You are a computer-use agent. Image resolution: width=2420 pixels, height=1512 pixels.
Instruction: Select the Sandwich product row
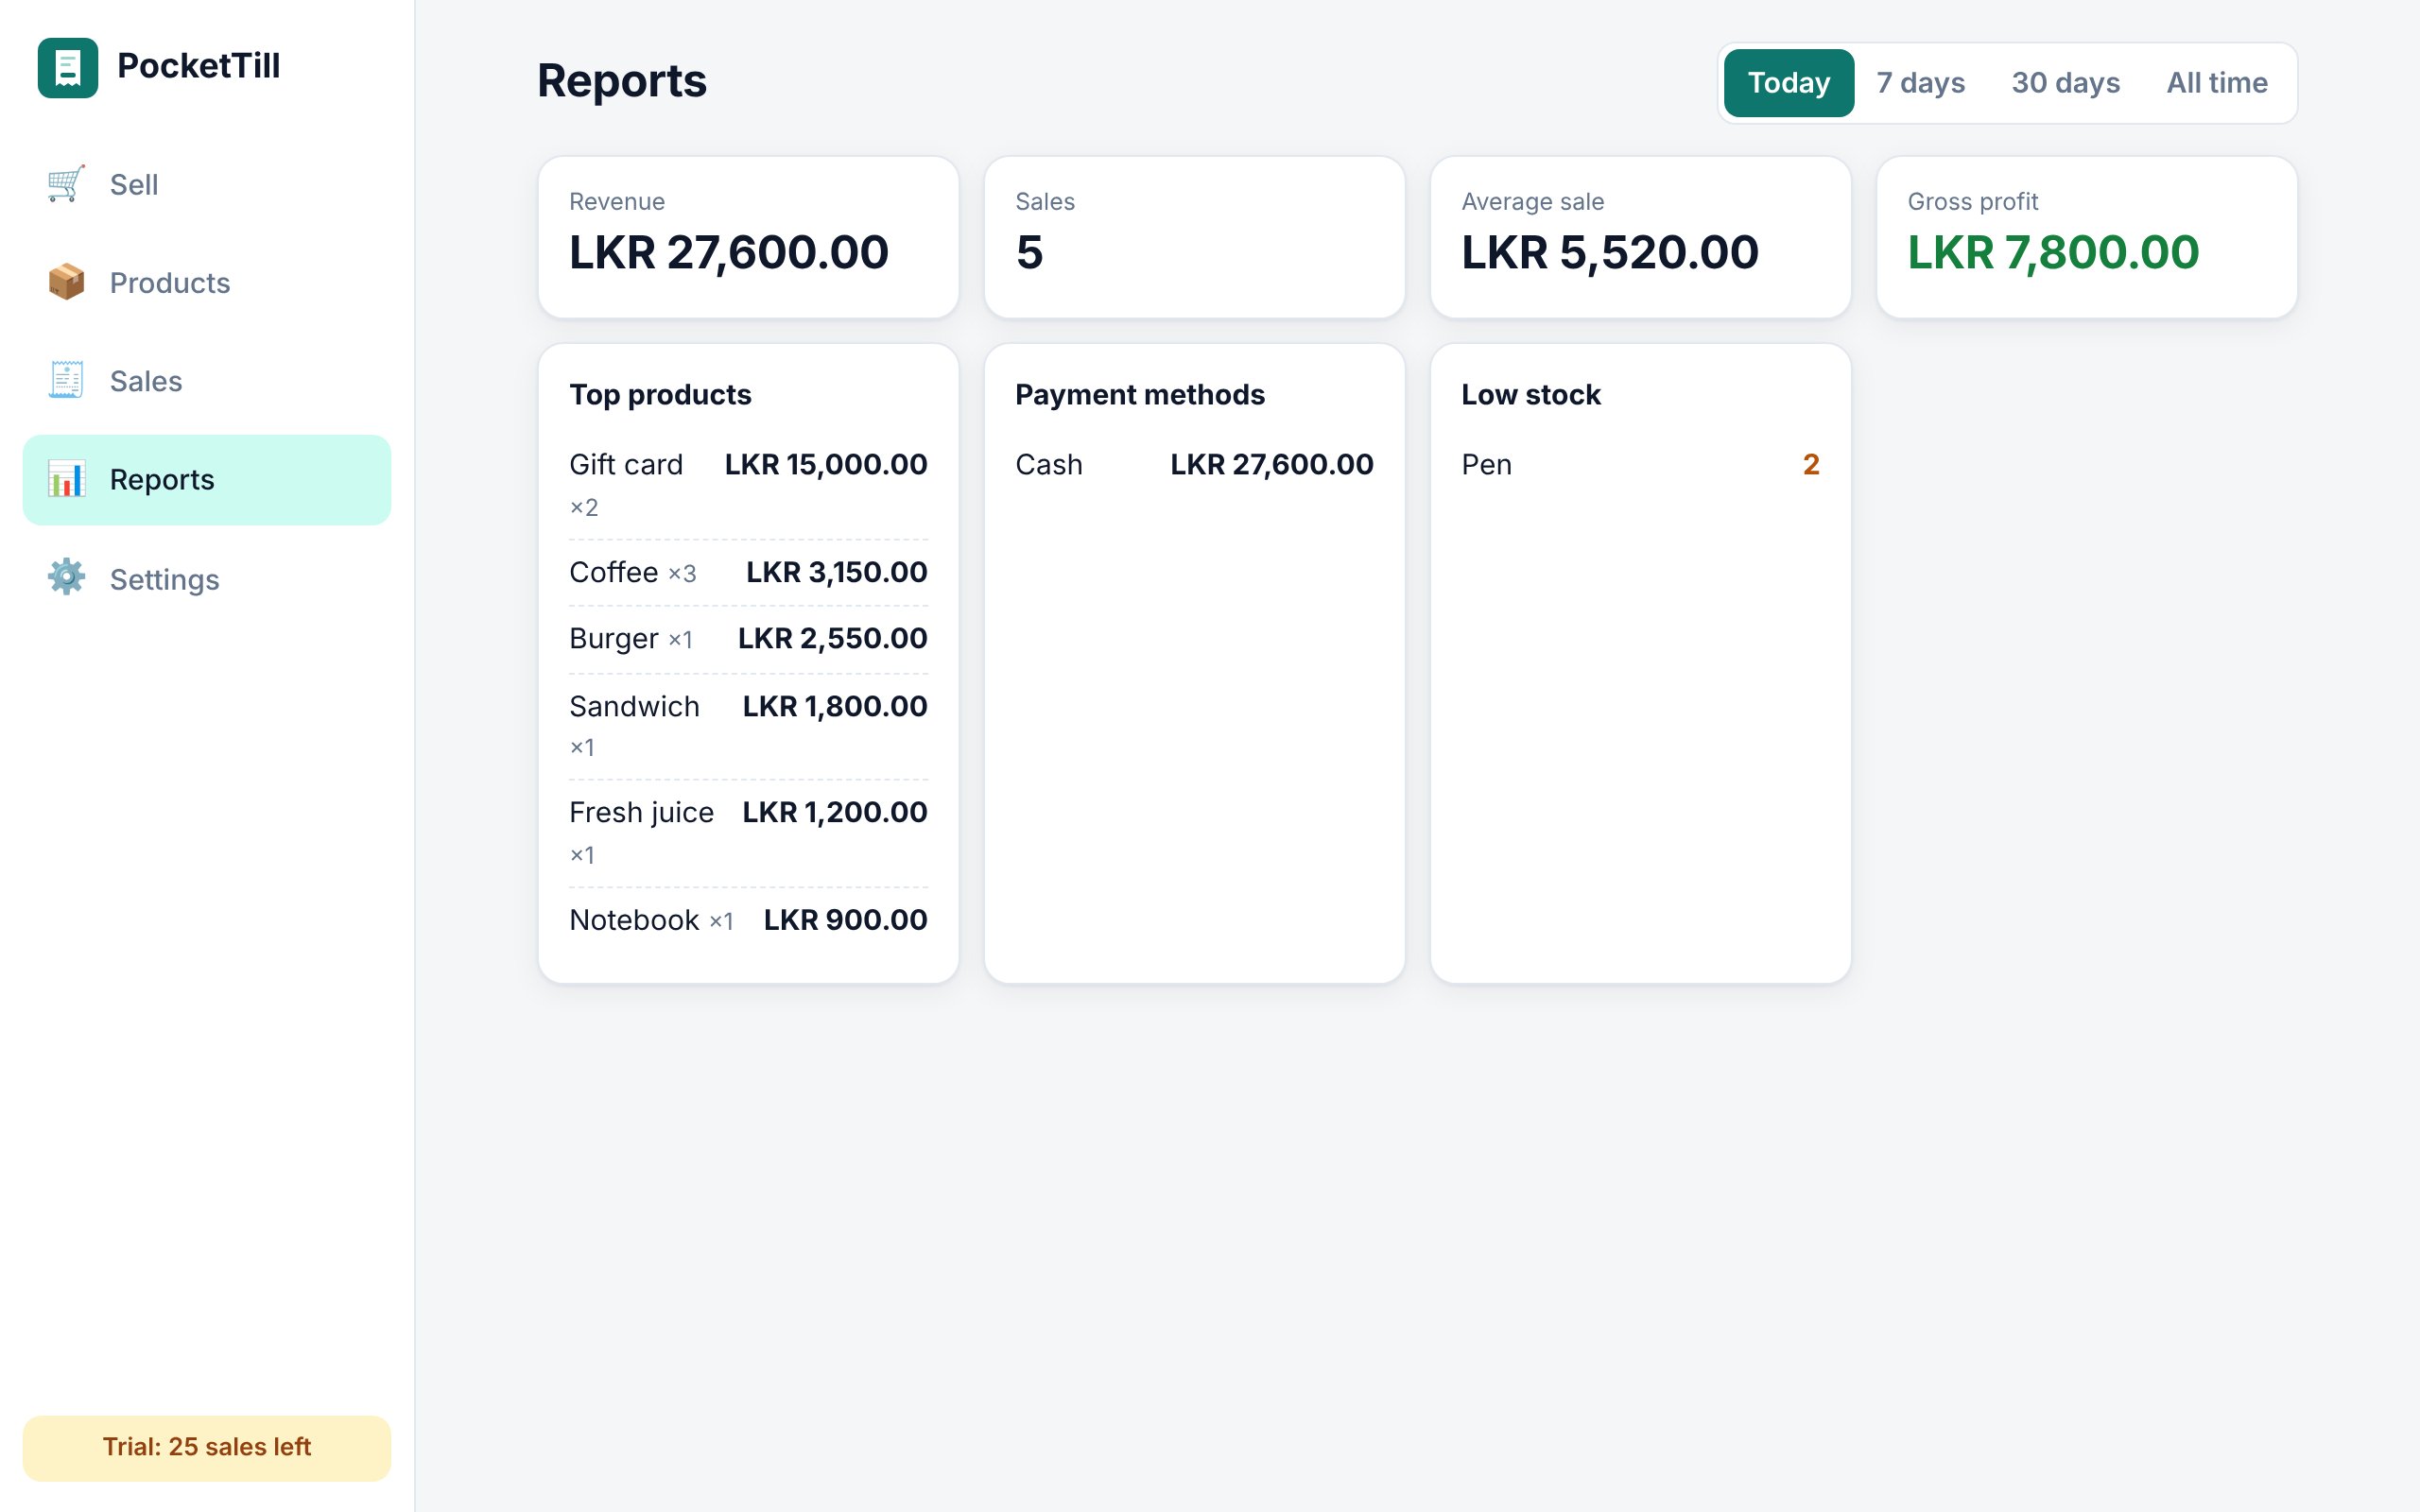coord(748,726)
